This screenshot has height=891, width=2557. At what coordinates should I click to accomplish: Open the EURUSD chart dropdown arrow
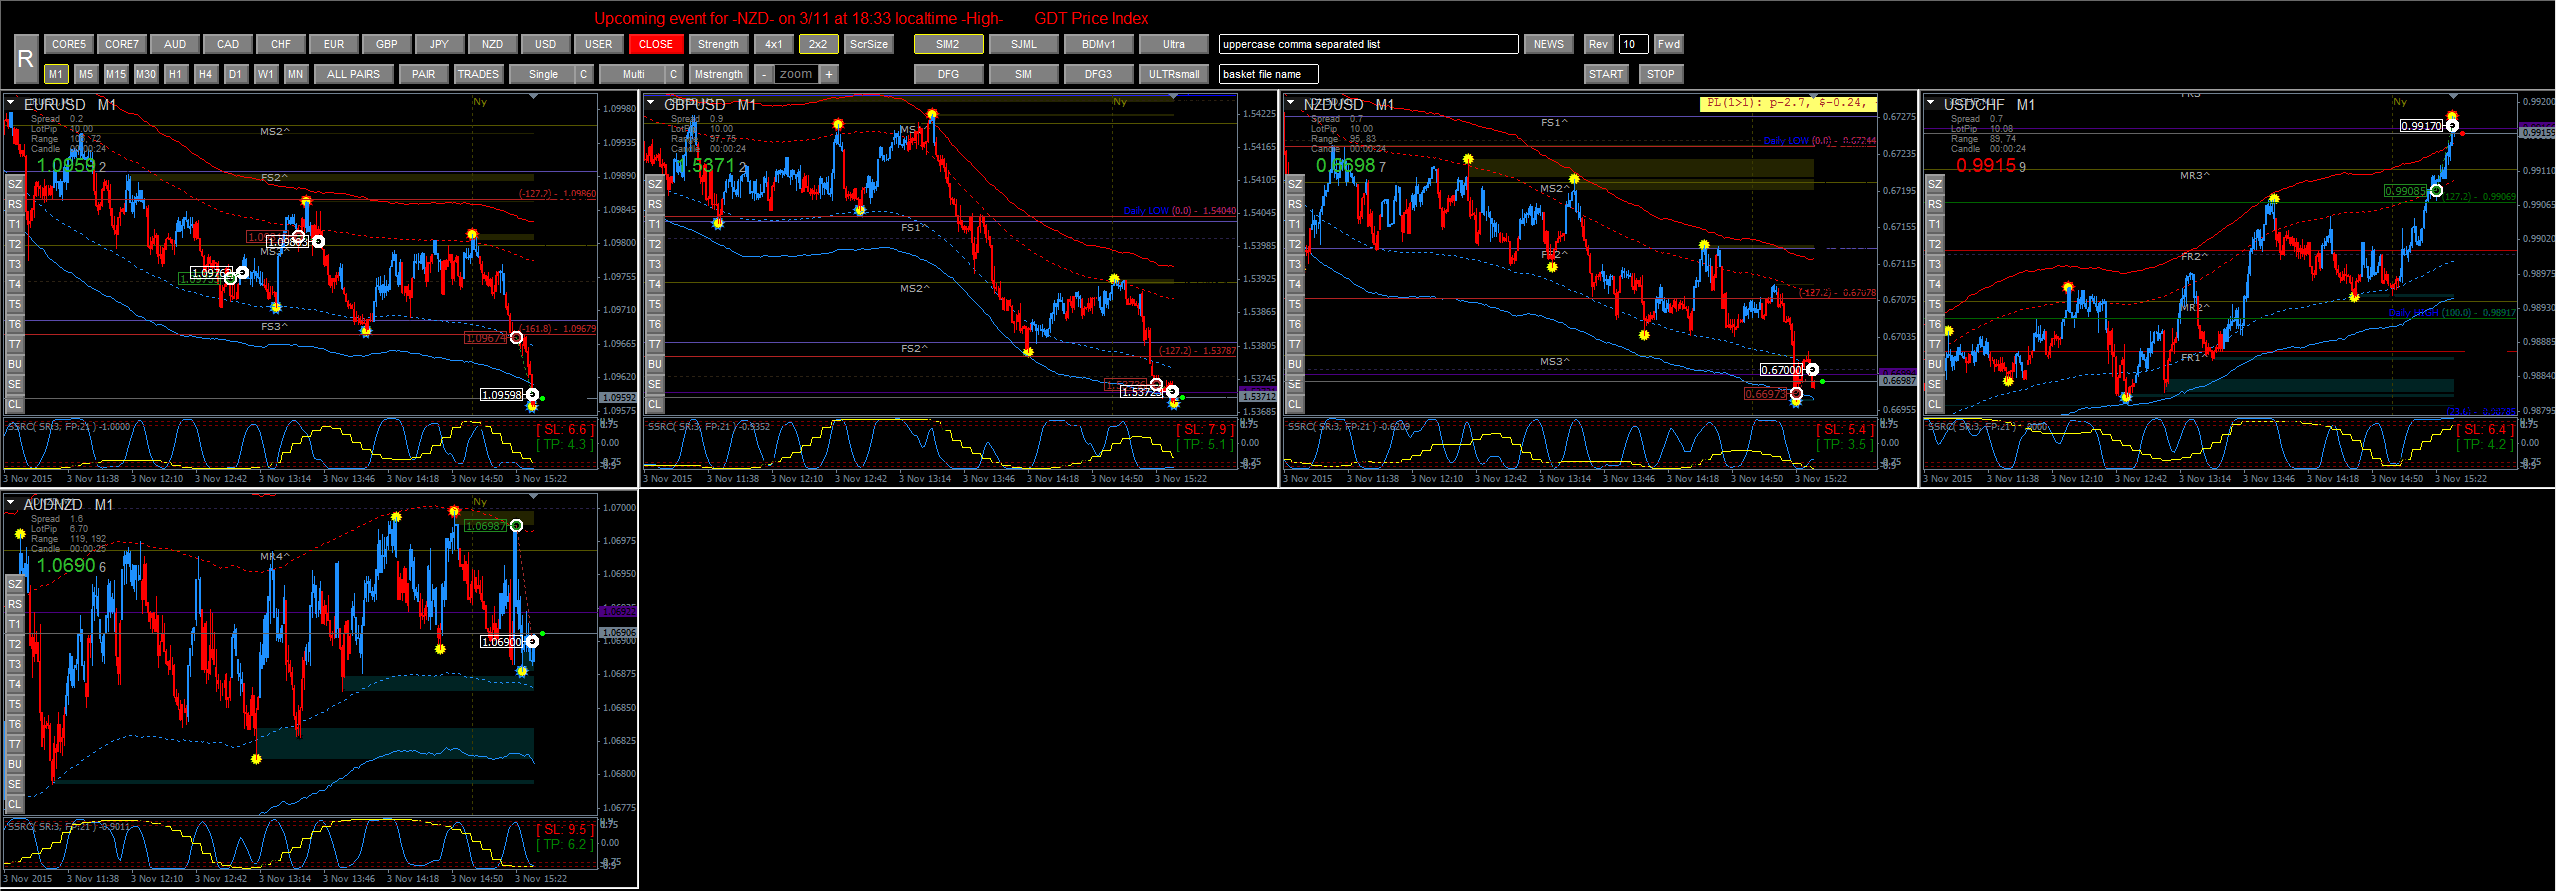(11, 103)
